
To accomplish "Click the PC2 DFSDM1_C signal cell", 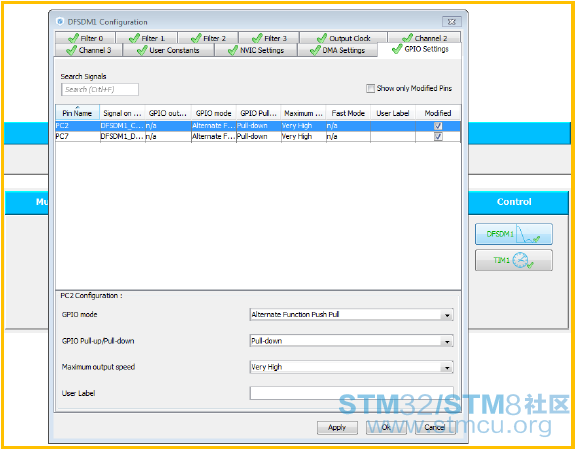I will (x=122, y=126).
